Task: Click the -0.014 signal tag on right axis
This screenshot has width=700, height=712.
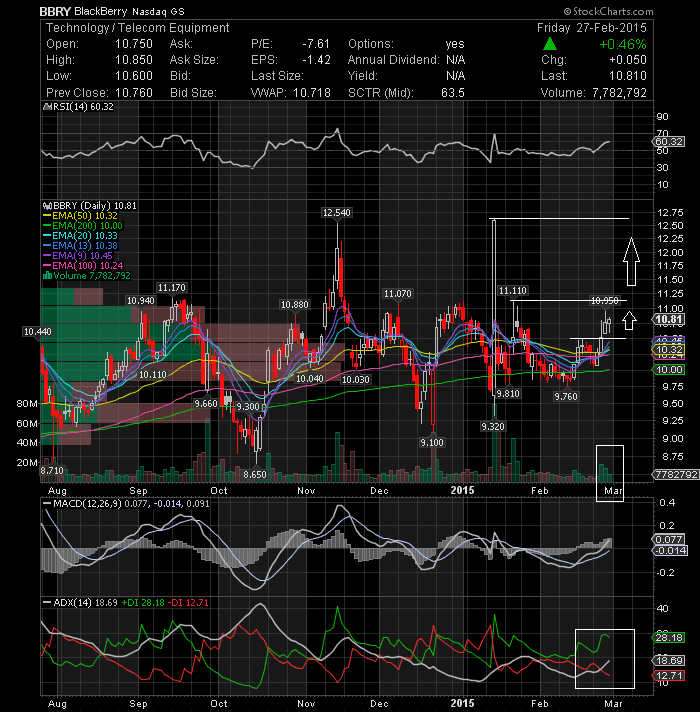Action: coord(670,551)
